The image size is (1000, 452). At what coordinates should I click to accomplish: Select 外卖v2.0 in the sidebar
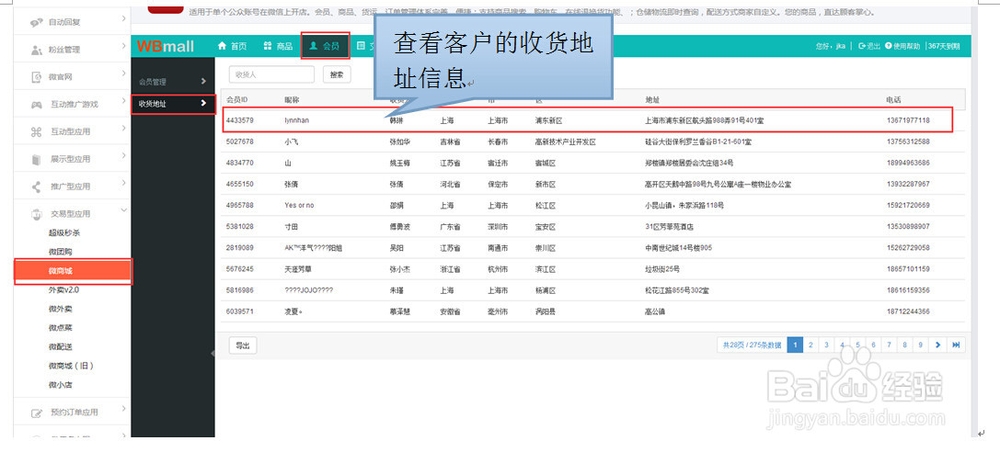(x=64, y=290)
